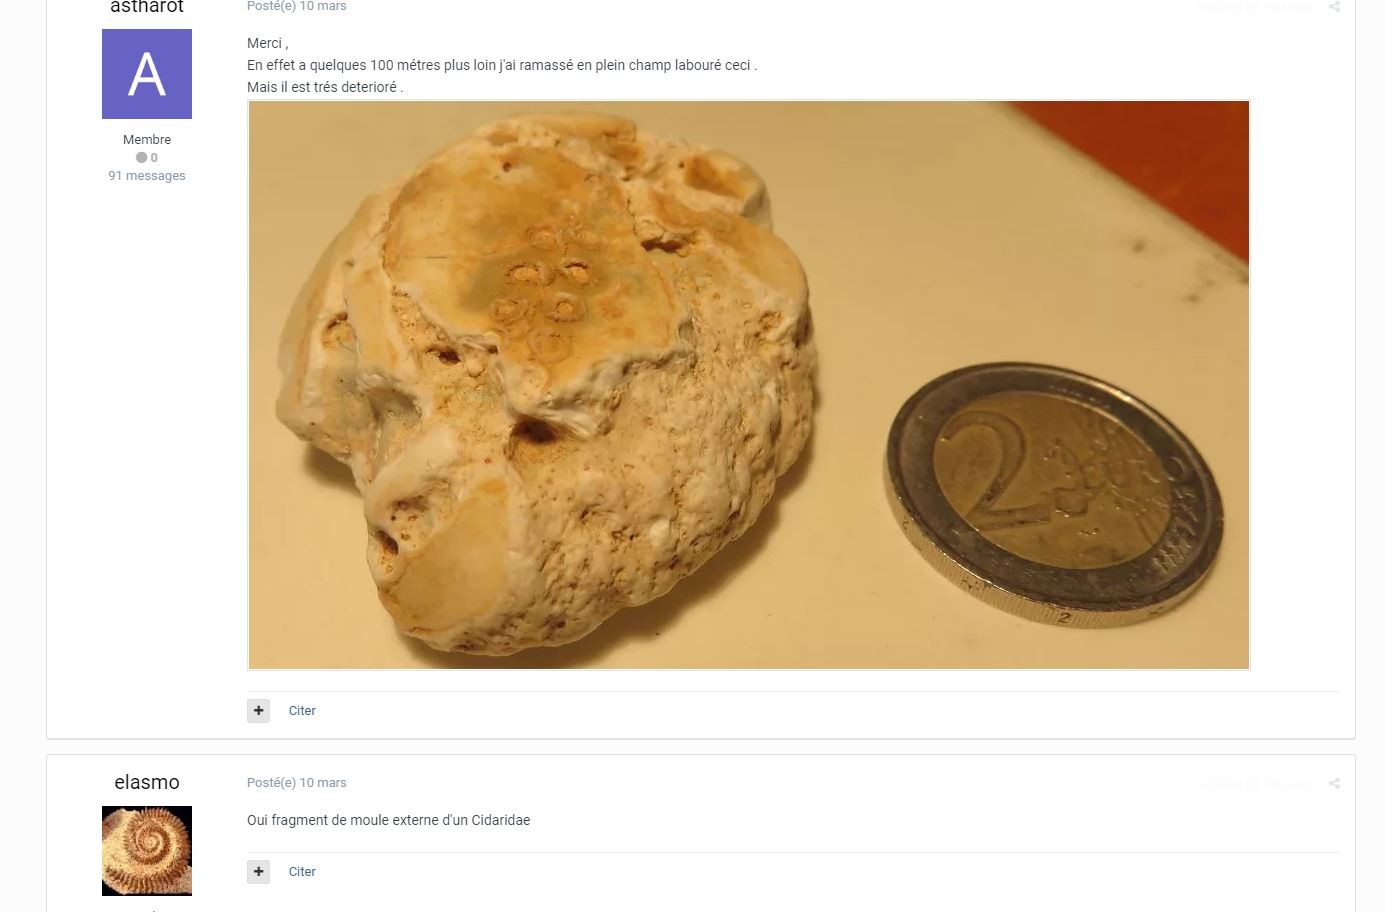
Task: Click the line 'Mais il est trés deterioré'
Action: click(x=325, y=87)
